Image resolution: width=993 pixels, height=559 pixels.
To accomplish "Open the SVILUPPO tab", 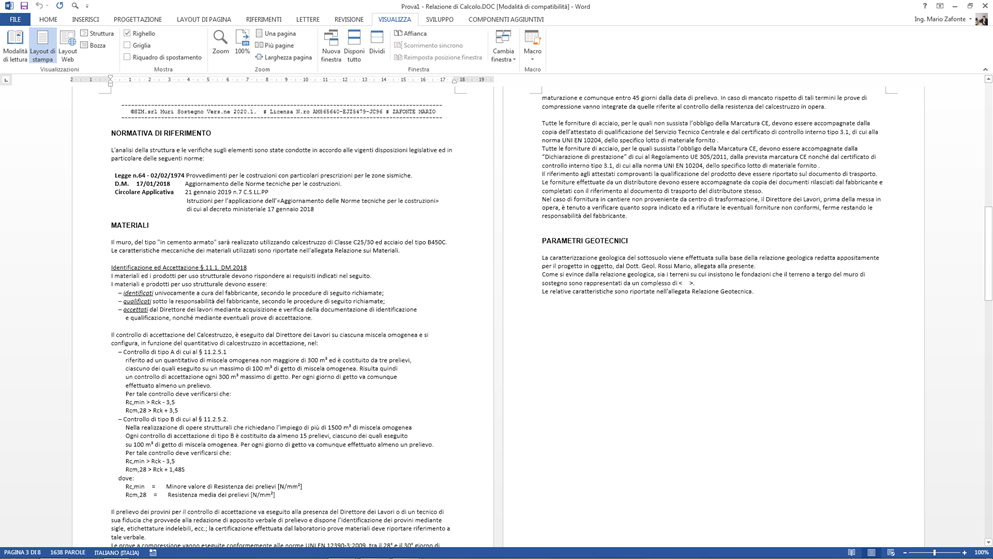I will 440,20.
